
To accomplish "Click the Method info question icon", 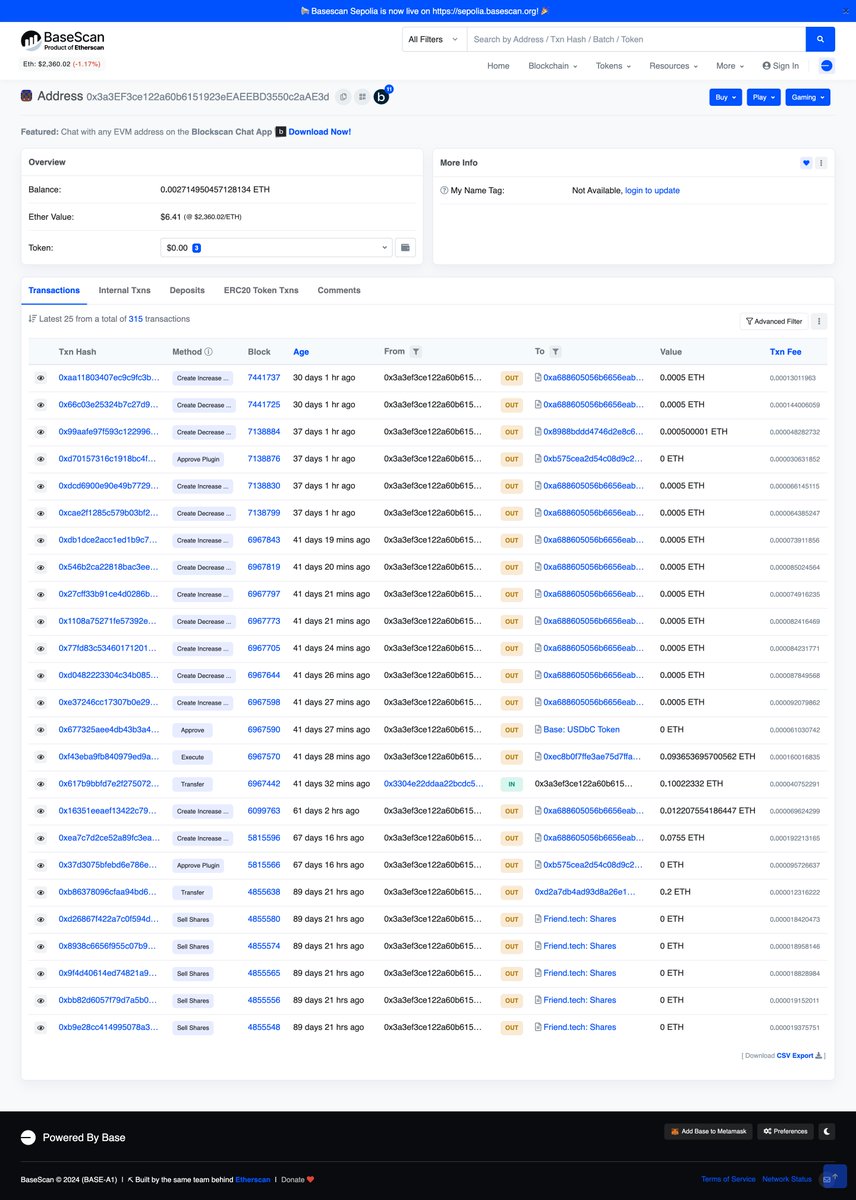I will click(209, 352).
